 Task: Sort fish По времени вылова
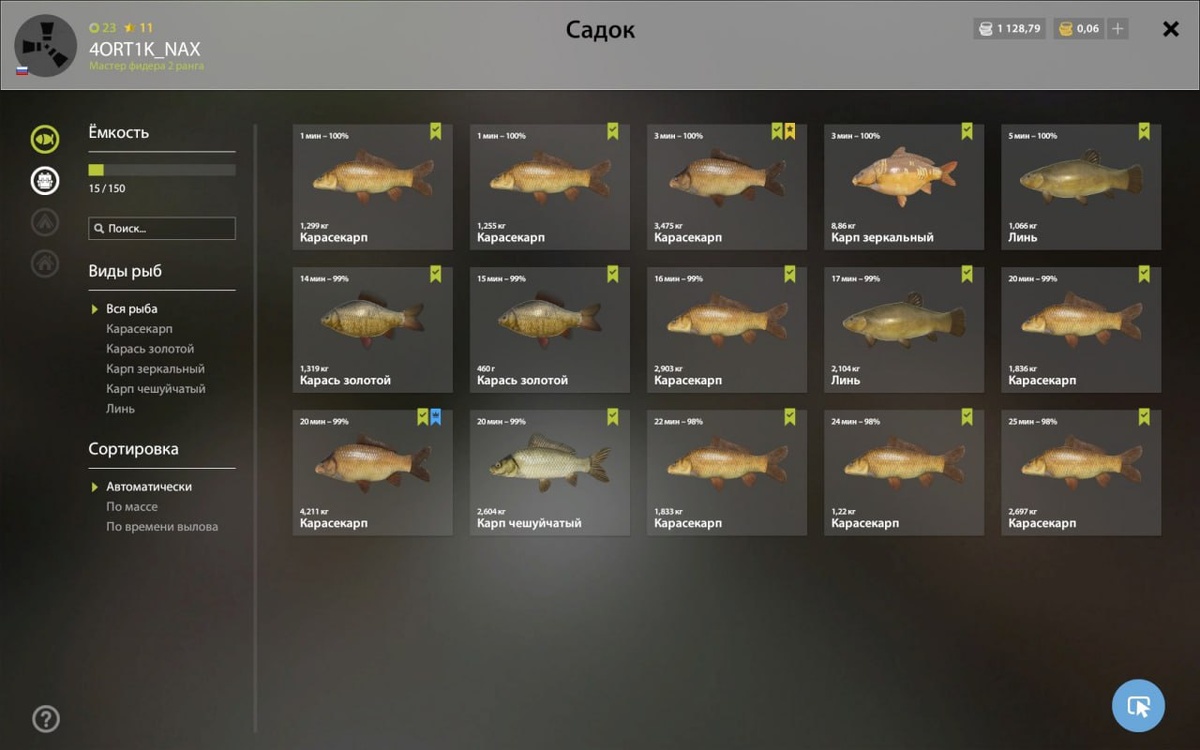[162, 527]
